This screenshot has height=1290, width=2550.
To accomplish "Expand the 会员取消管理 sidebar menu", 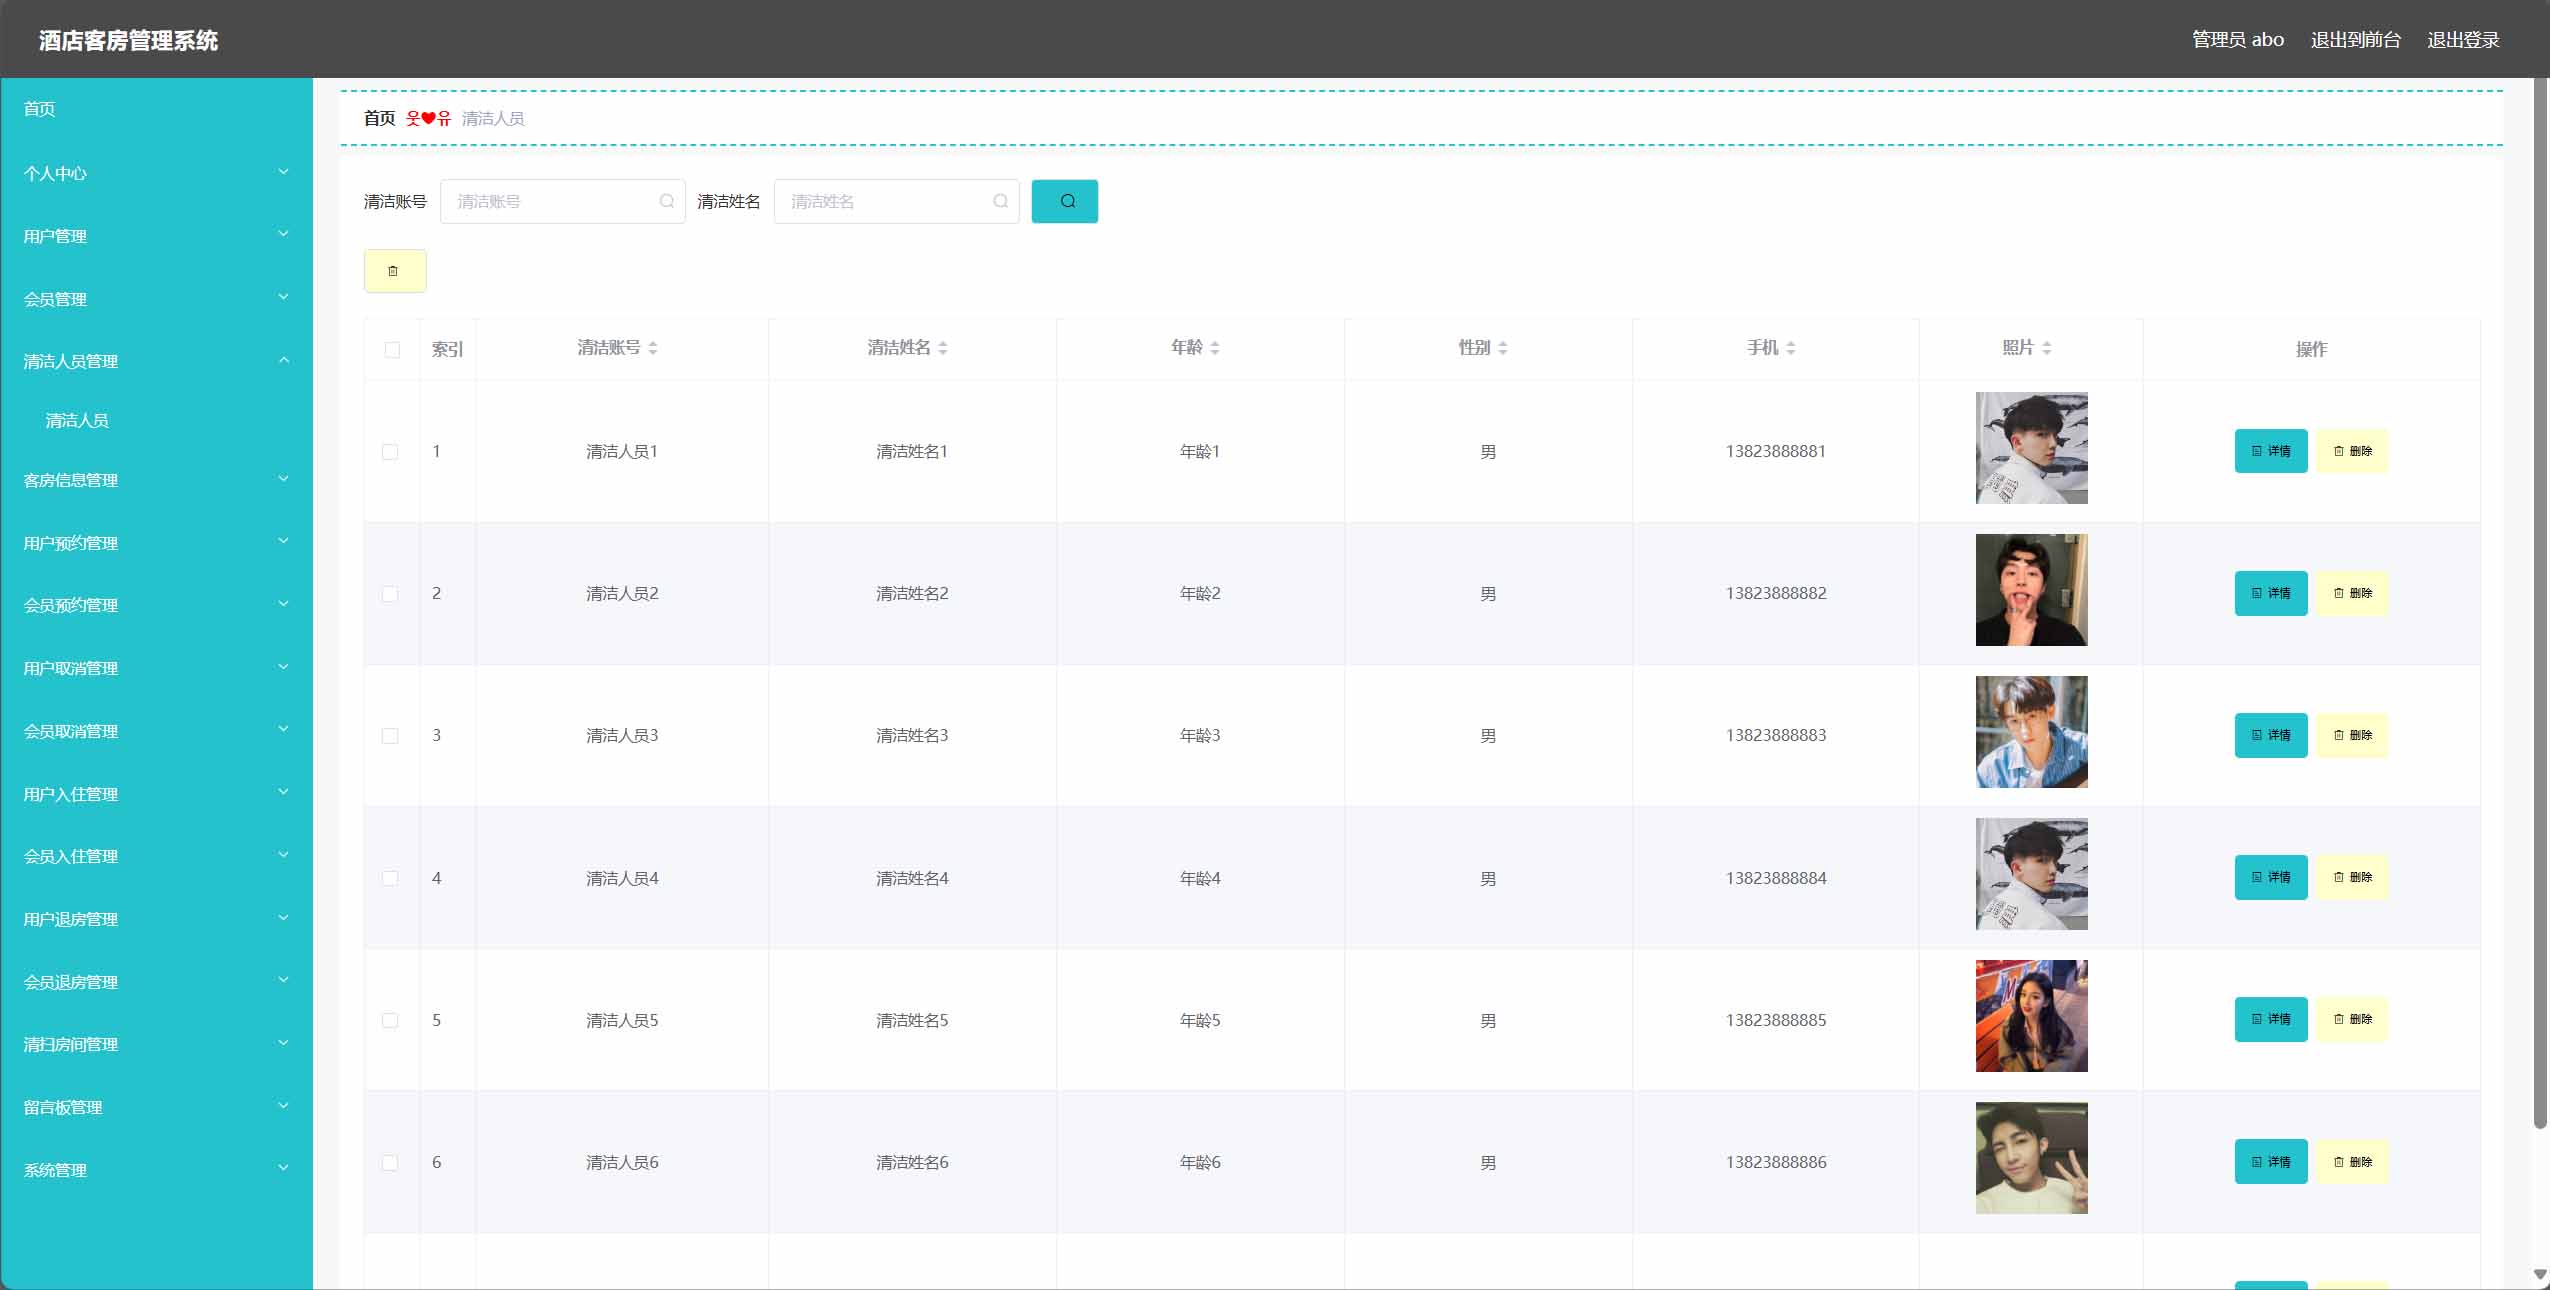I will pyautogui.click(x=156, y=731).
